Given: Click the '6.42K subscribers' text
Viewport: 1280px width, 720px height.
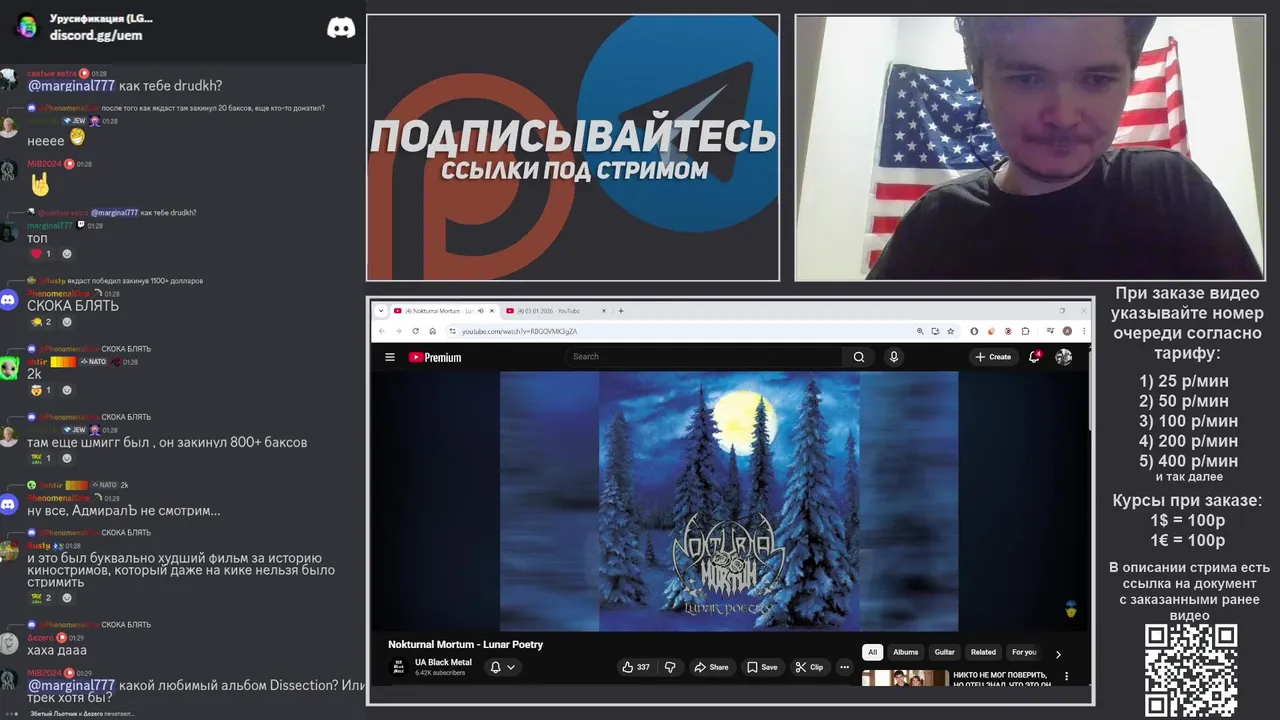Looking at the screenshot, I should click(x=440, y=673).
